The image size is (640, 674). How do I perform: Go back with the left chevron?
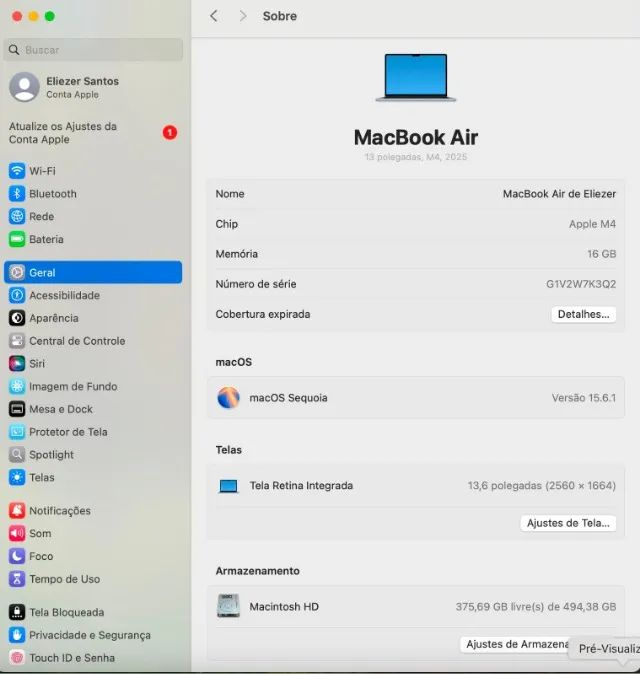(214, 16)
